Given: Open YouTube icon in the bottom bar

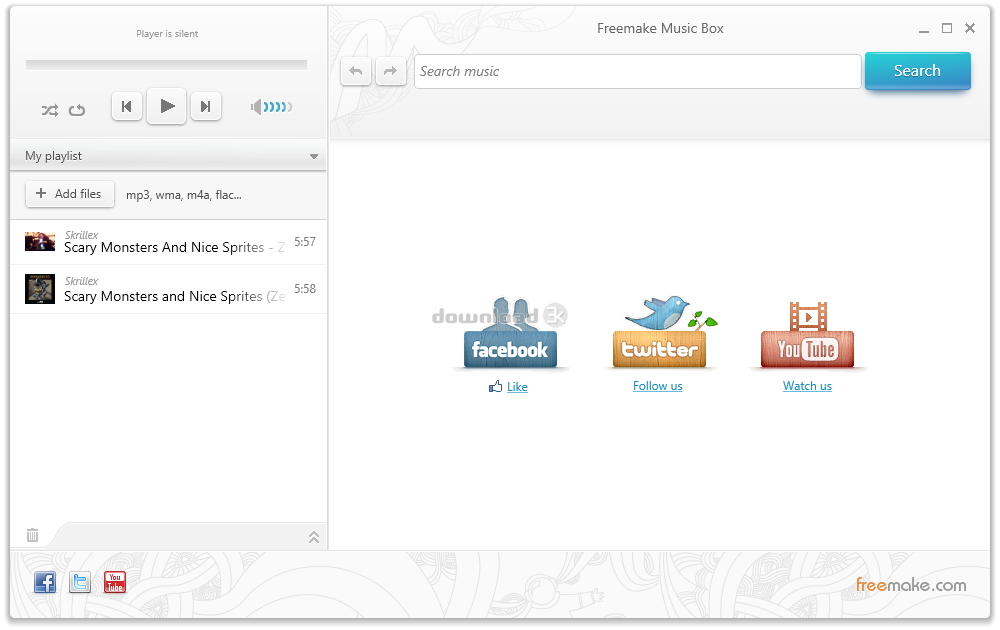Looking at the screenshot, I should tap(115, 582).
